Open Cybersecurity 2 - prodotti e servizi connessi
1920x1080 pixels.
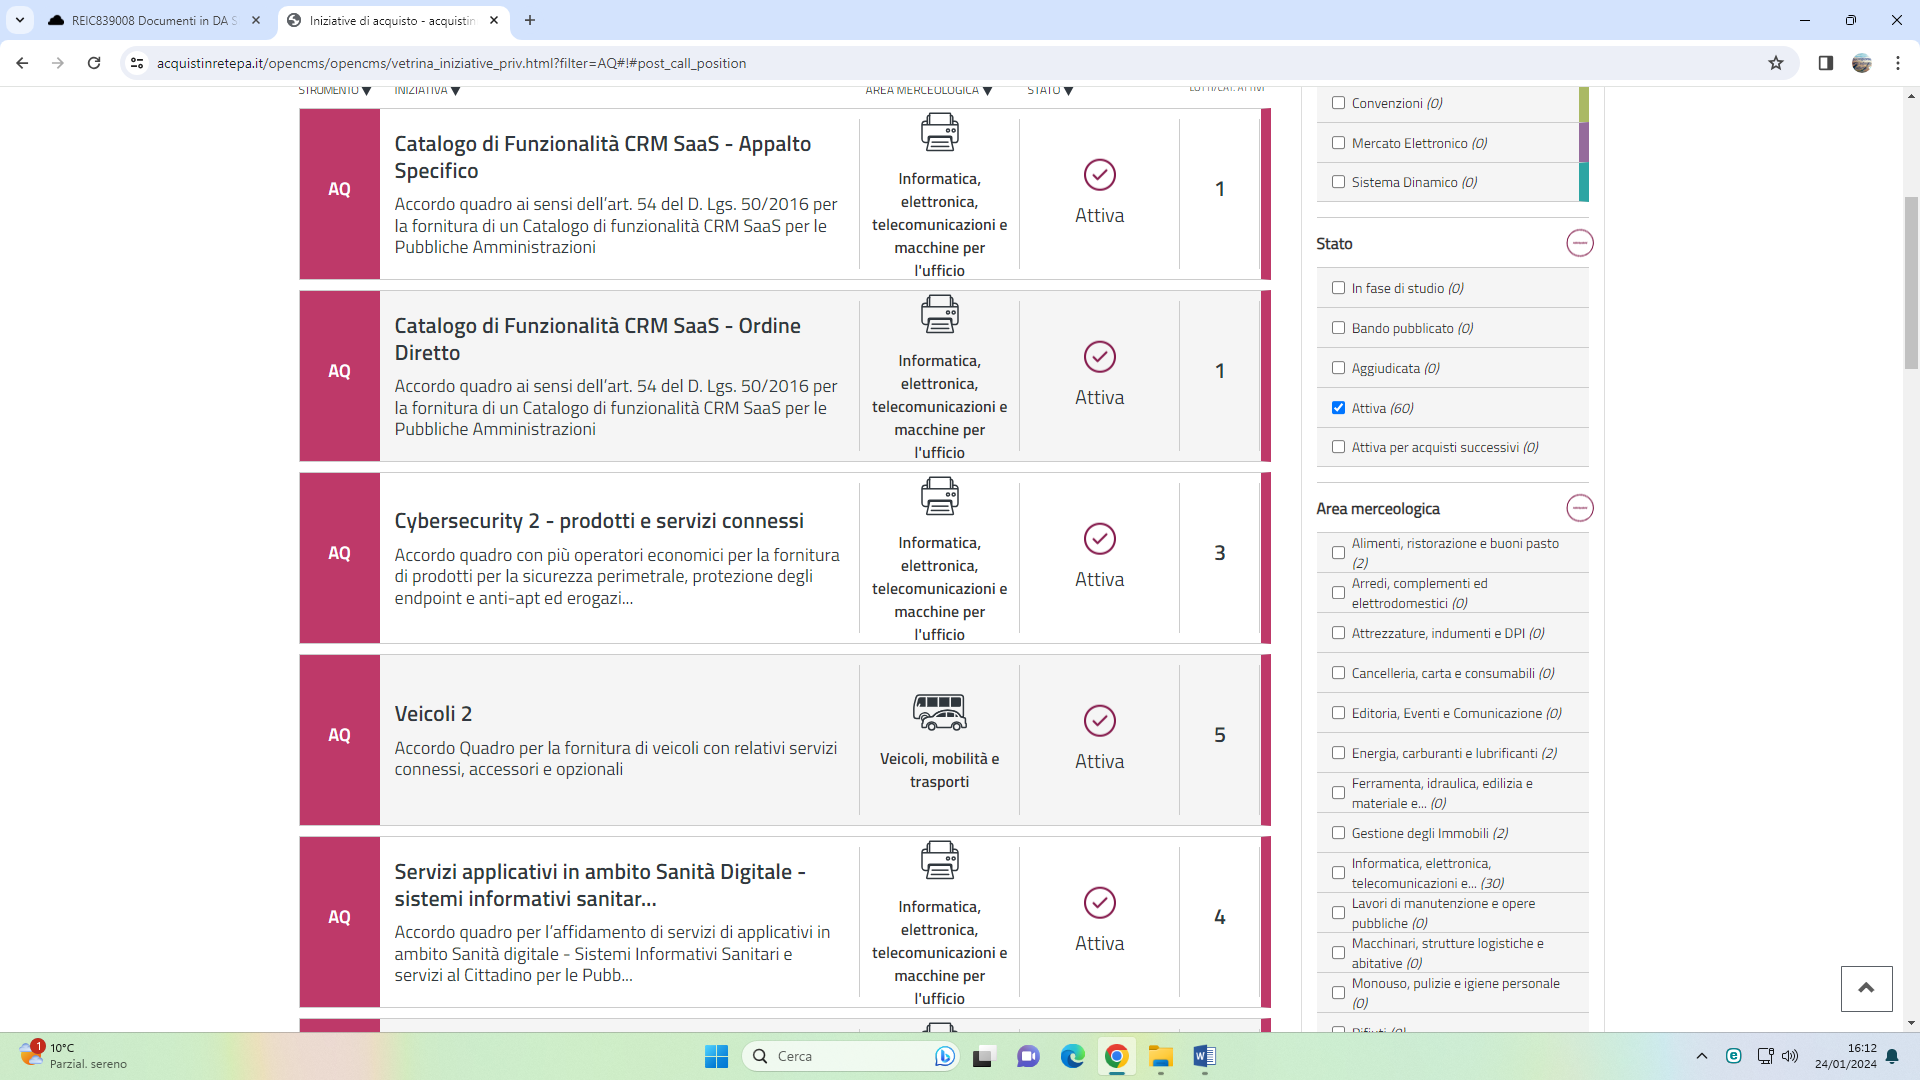click(x=598, y=521)
